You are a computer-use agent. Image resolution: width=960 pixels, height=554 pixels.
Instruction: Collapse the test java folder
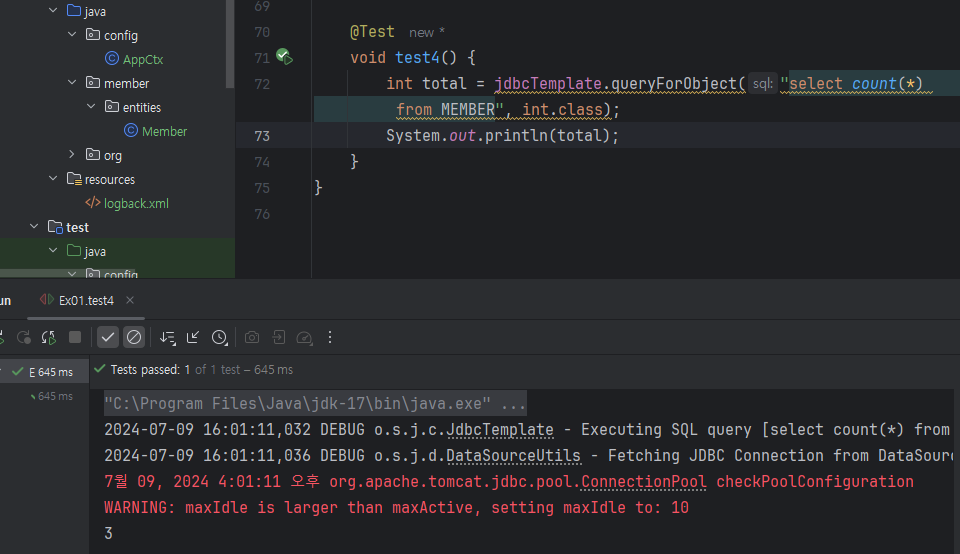53,250
